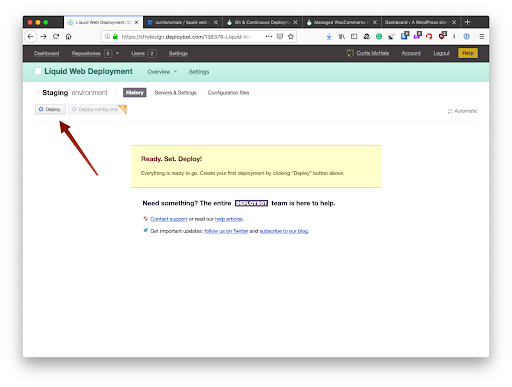Click the Liquid Web Deployment title
Viewport: 512px width, 387px height.
point(88,71)
